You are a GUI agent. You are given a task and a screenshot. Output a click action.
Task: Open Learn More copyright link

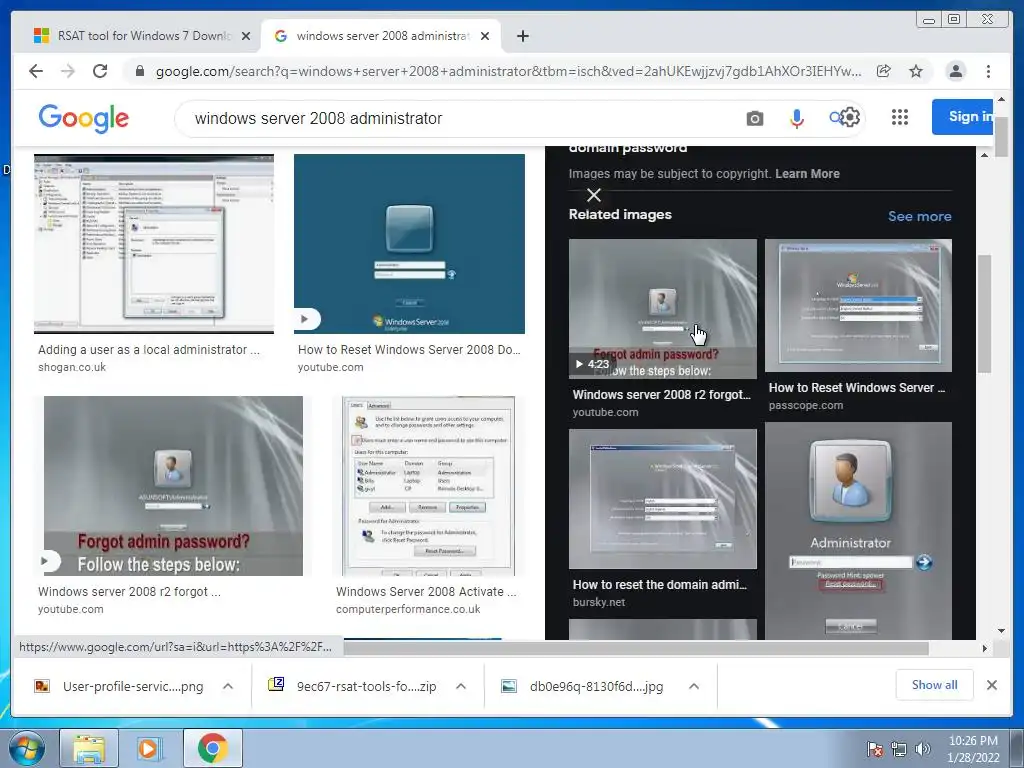tap(807, 174)
